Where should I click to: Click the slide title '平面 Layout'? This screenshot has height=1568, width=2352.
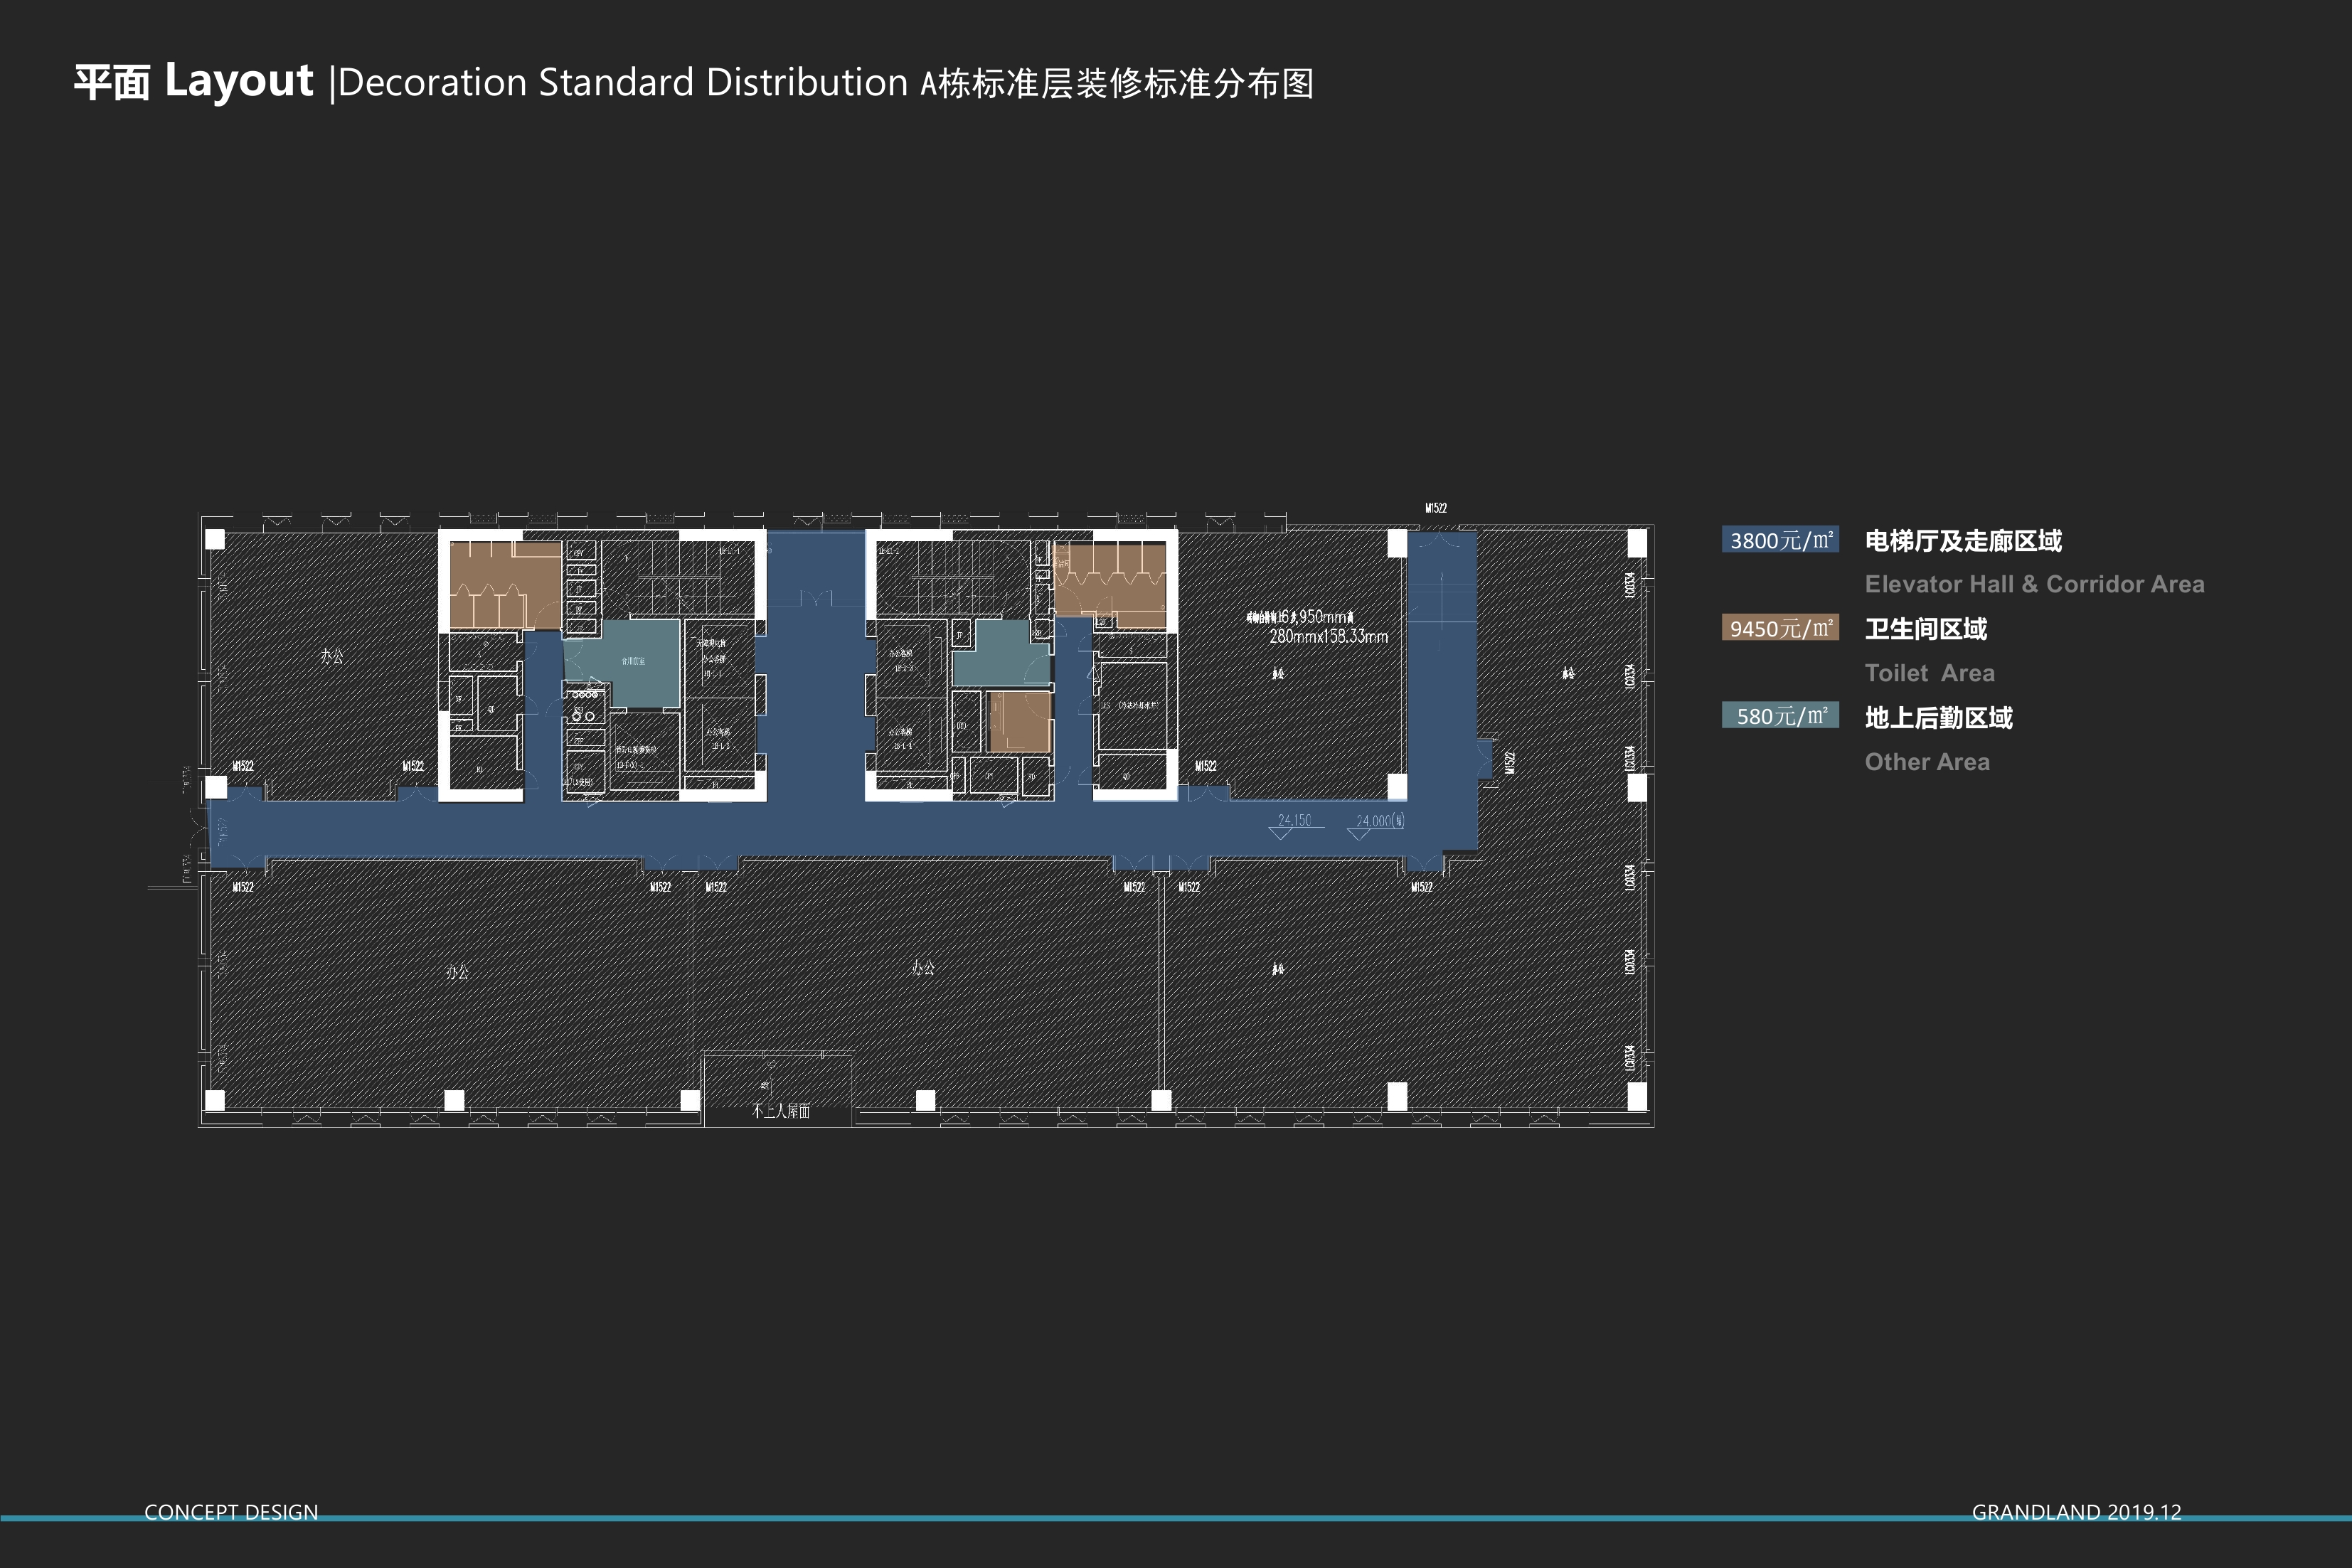[x=194, y=82]
